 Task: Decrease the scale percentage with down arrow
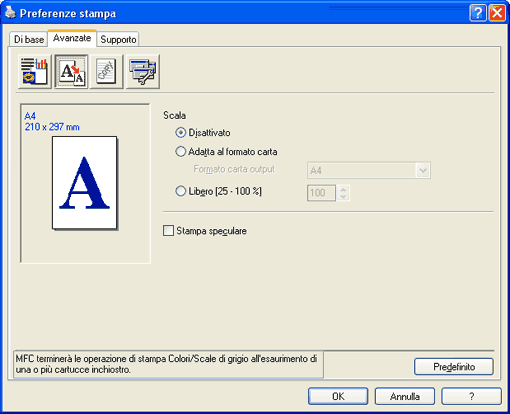point(343,197)
